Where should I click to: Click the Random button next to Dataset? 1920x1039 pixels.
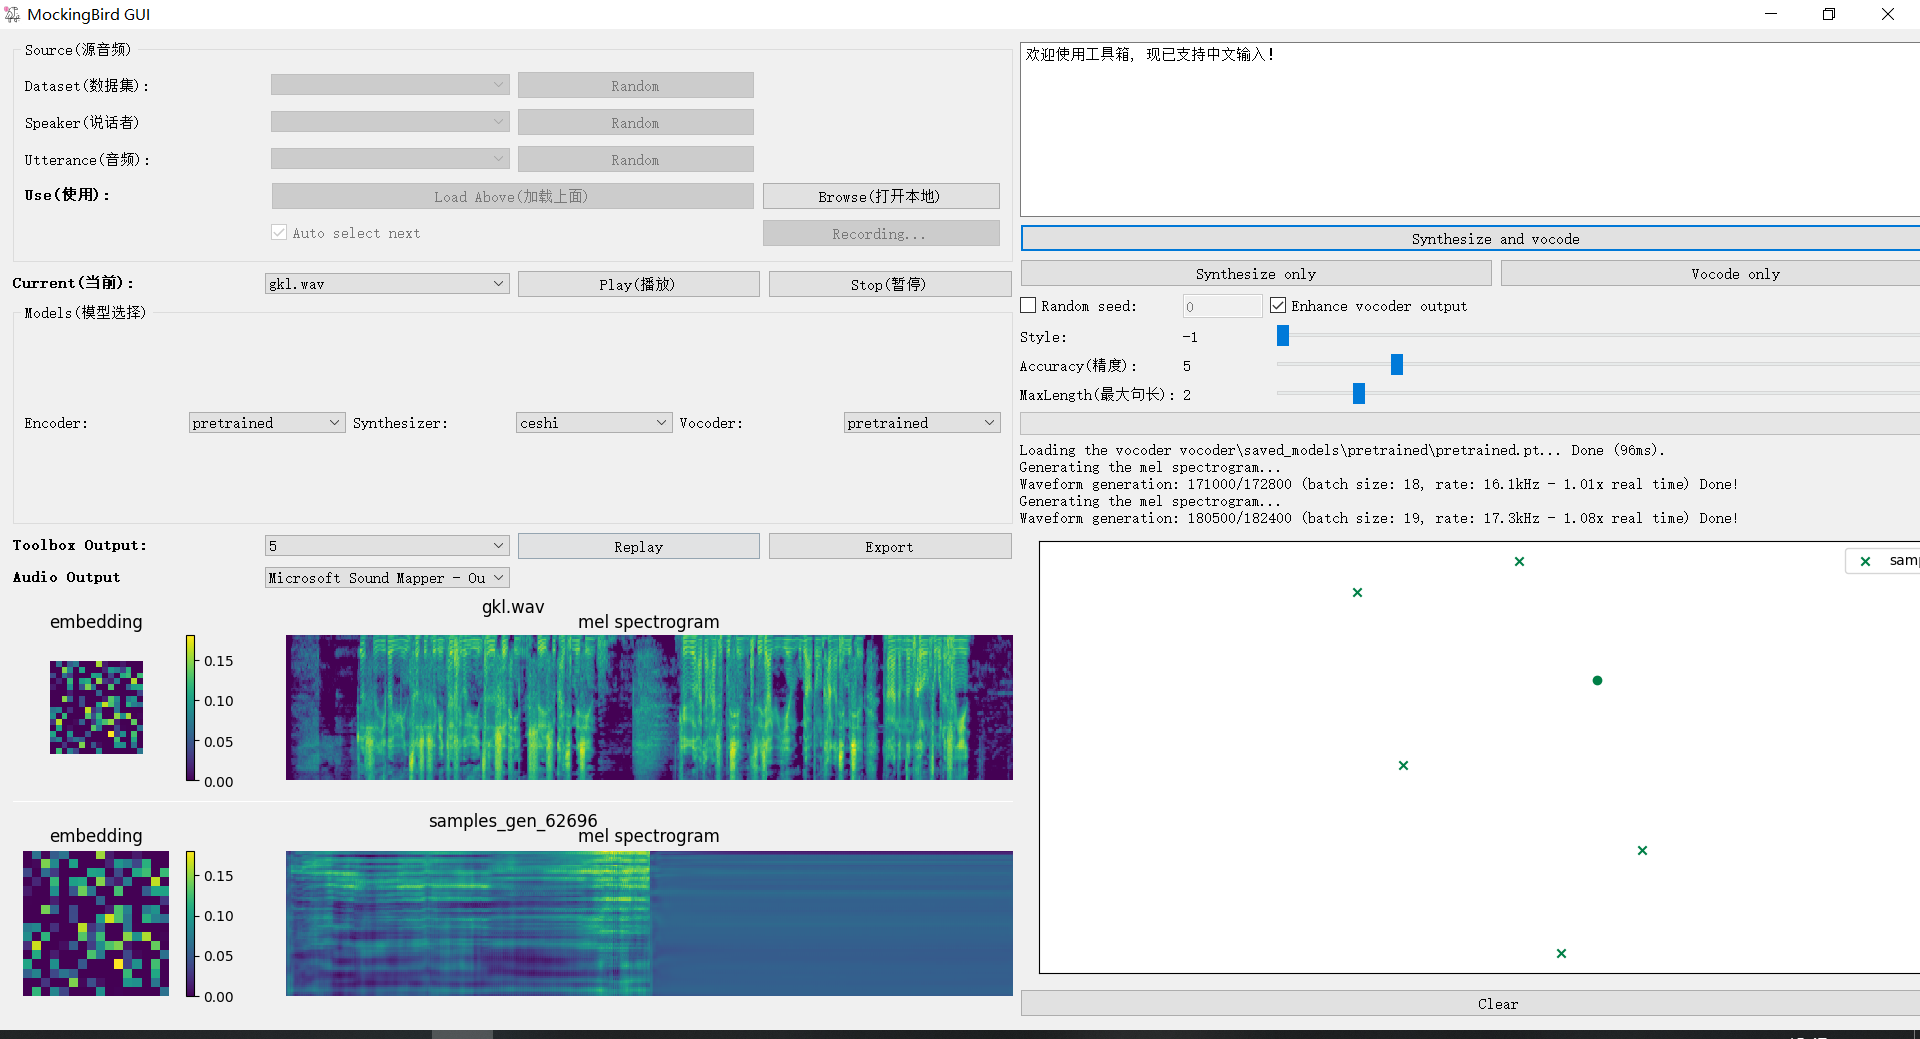pyautogui.click(x=635, y=85)
